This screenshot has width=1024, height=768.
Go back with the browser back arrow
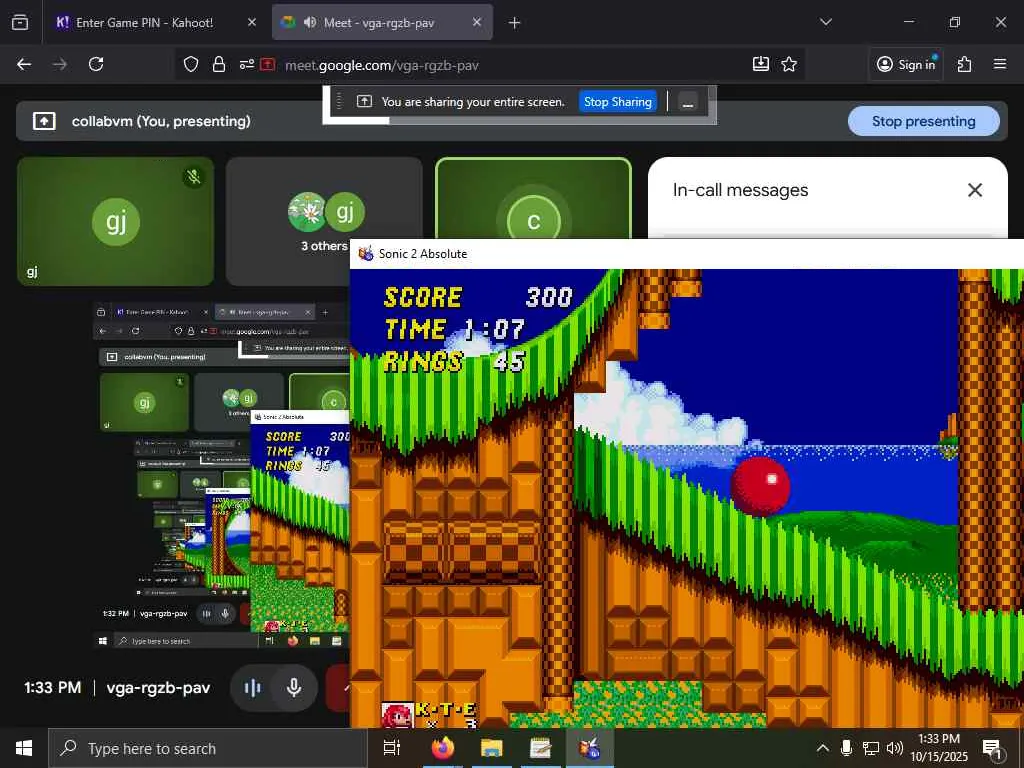(24, 64)
